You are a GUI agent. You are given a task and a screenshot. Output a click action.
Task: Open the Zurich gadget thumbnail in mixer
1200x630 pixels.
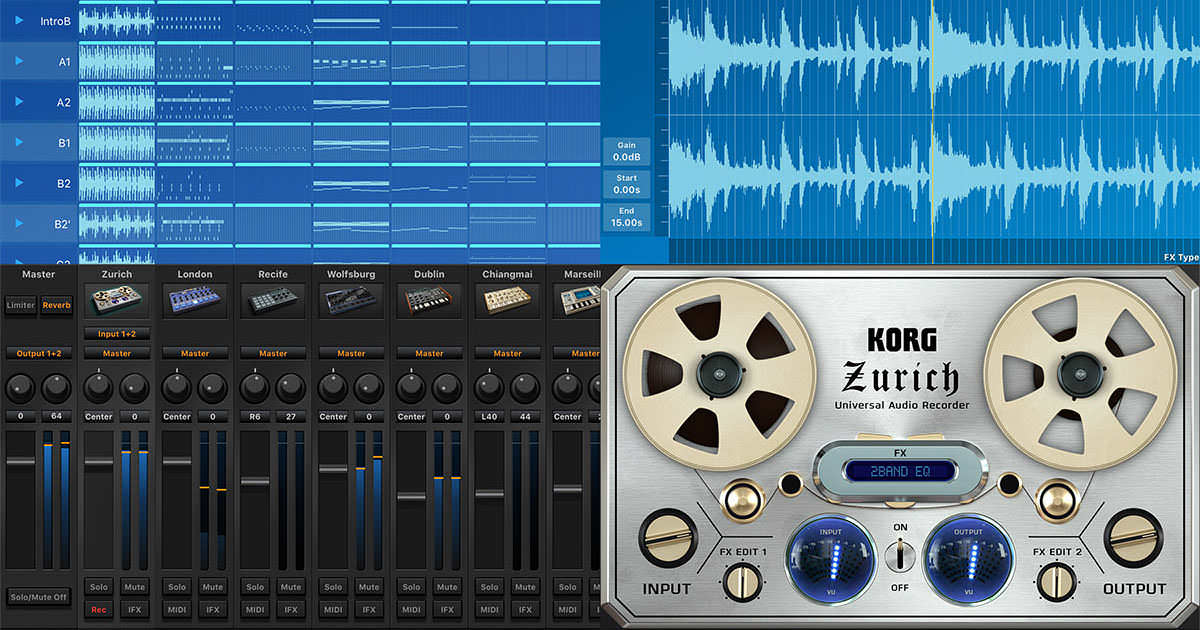[x=117, y=300]
